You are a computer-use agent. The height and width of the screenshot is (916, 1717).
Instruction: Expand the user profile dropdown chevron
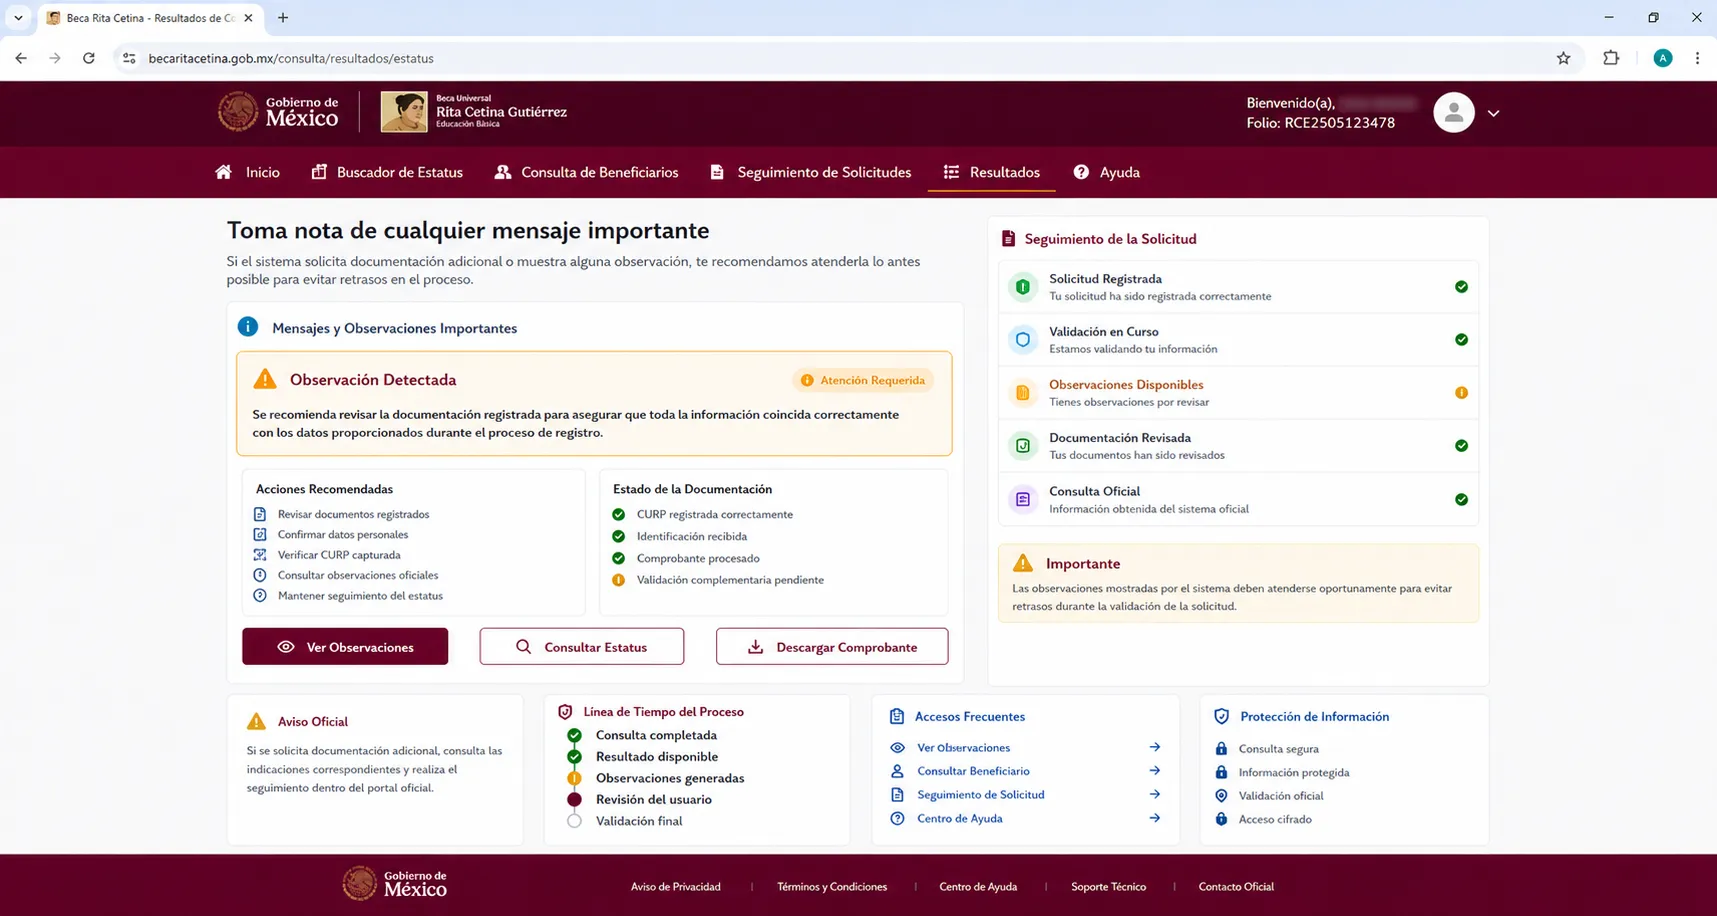coord(1493,113)
